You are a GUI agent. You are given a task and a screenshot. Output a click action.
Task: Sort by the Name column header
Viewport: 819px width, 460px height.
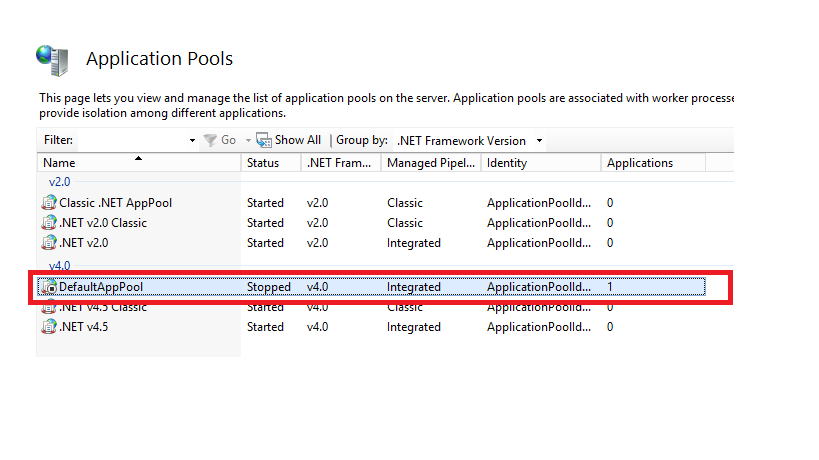pyautogui.click(x=138, y=162)
